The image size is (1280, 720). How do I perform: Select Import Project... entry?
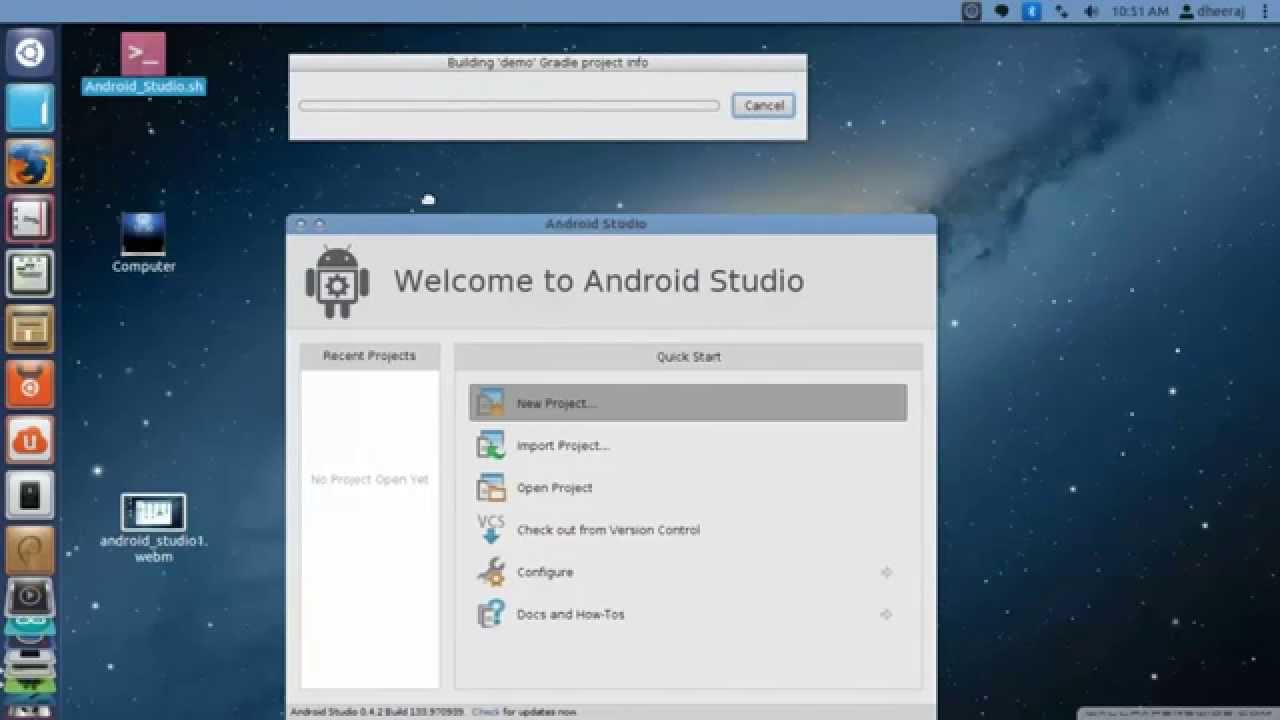pyautogui.click(x=688, y=445)
